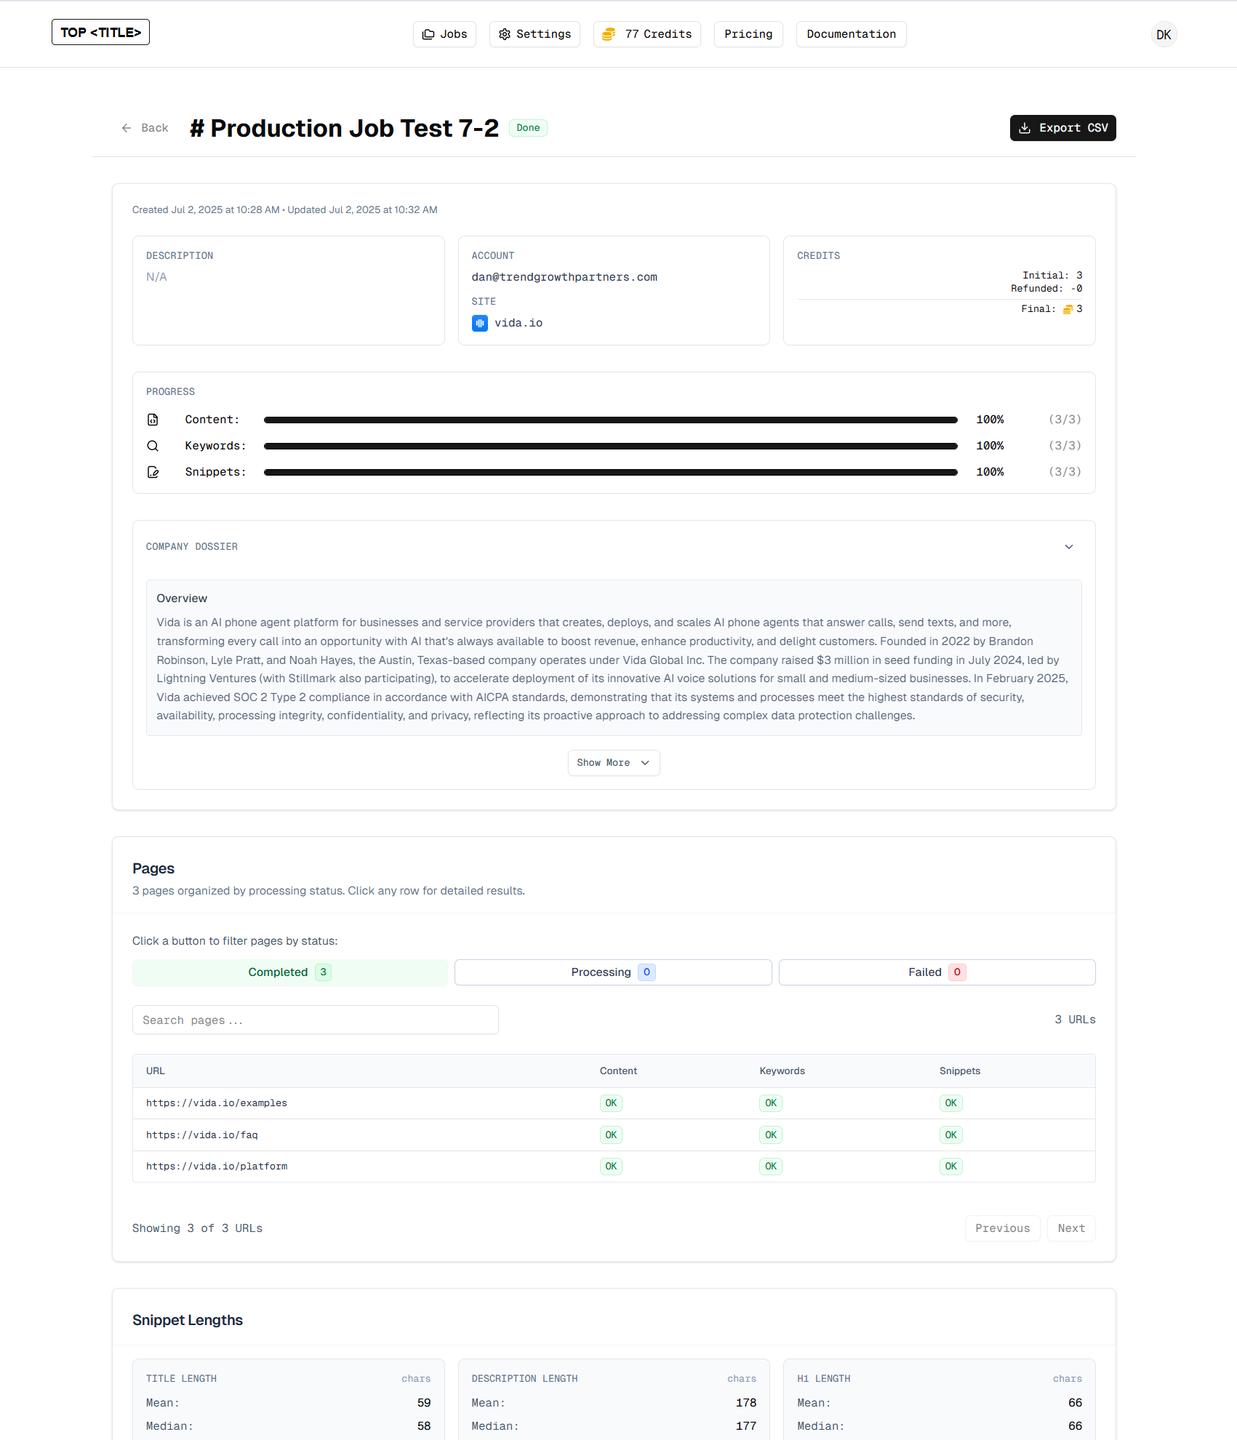1237x1440 pixels.
Task: Click the Content progress document icon
Action: pyautogui.click(x=153, y=420)
